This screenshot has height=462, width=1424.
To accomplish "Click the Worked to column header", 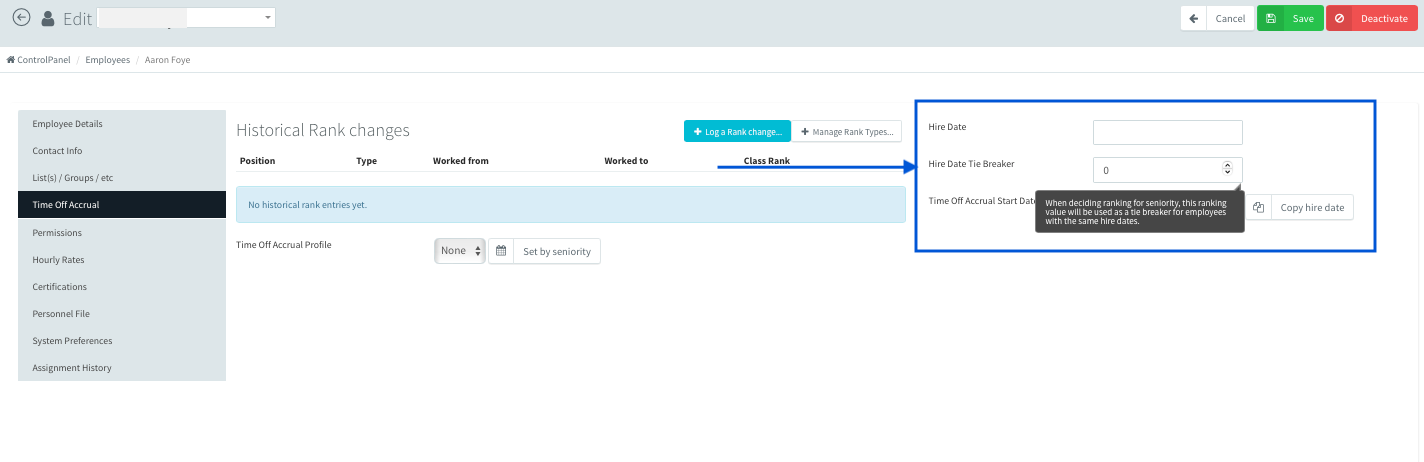I will pos(626,160).
